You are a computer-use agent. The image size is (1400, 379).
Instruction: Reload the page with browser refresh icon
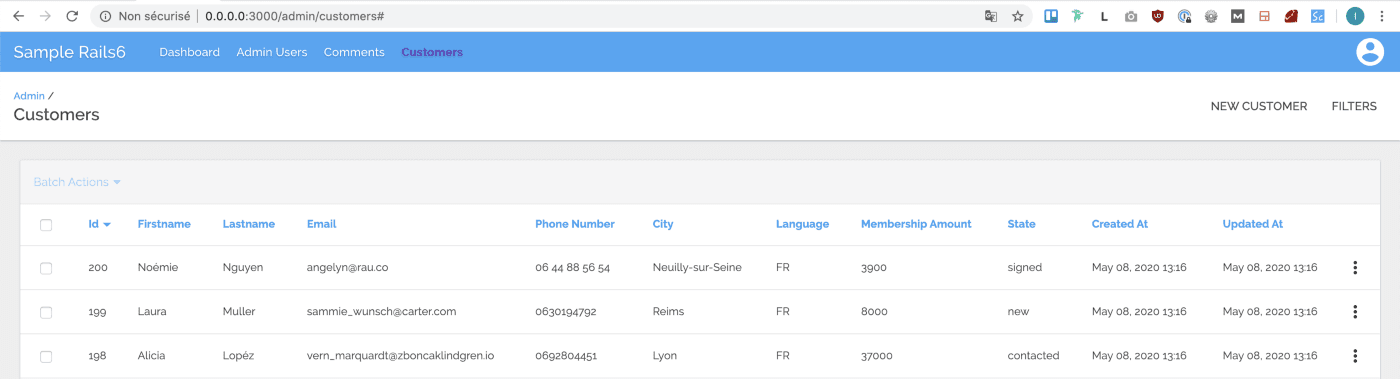[72, 16]
